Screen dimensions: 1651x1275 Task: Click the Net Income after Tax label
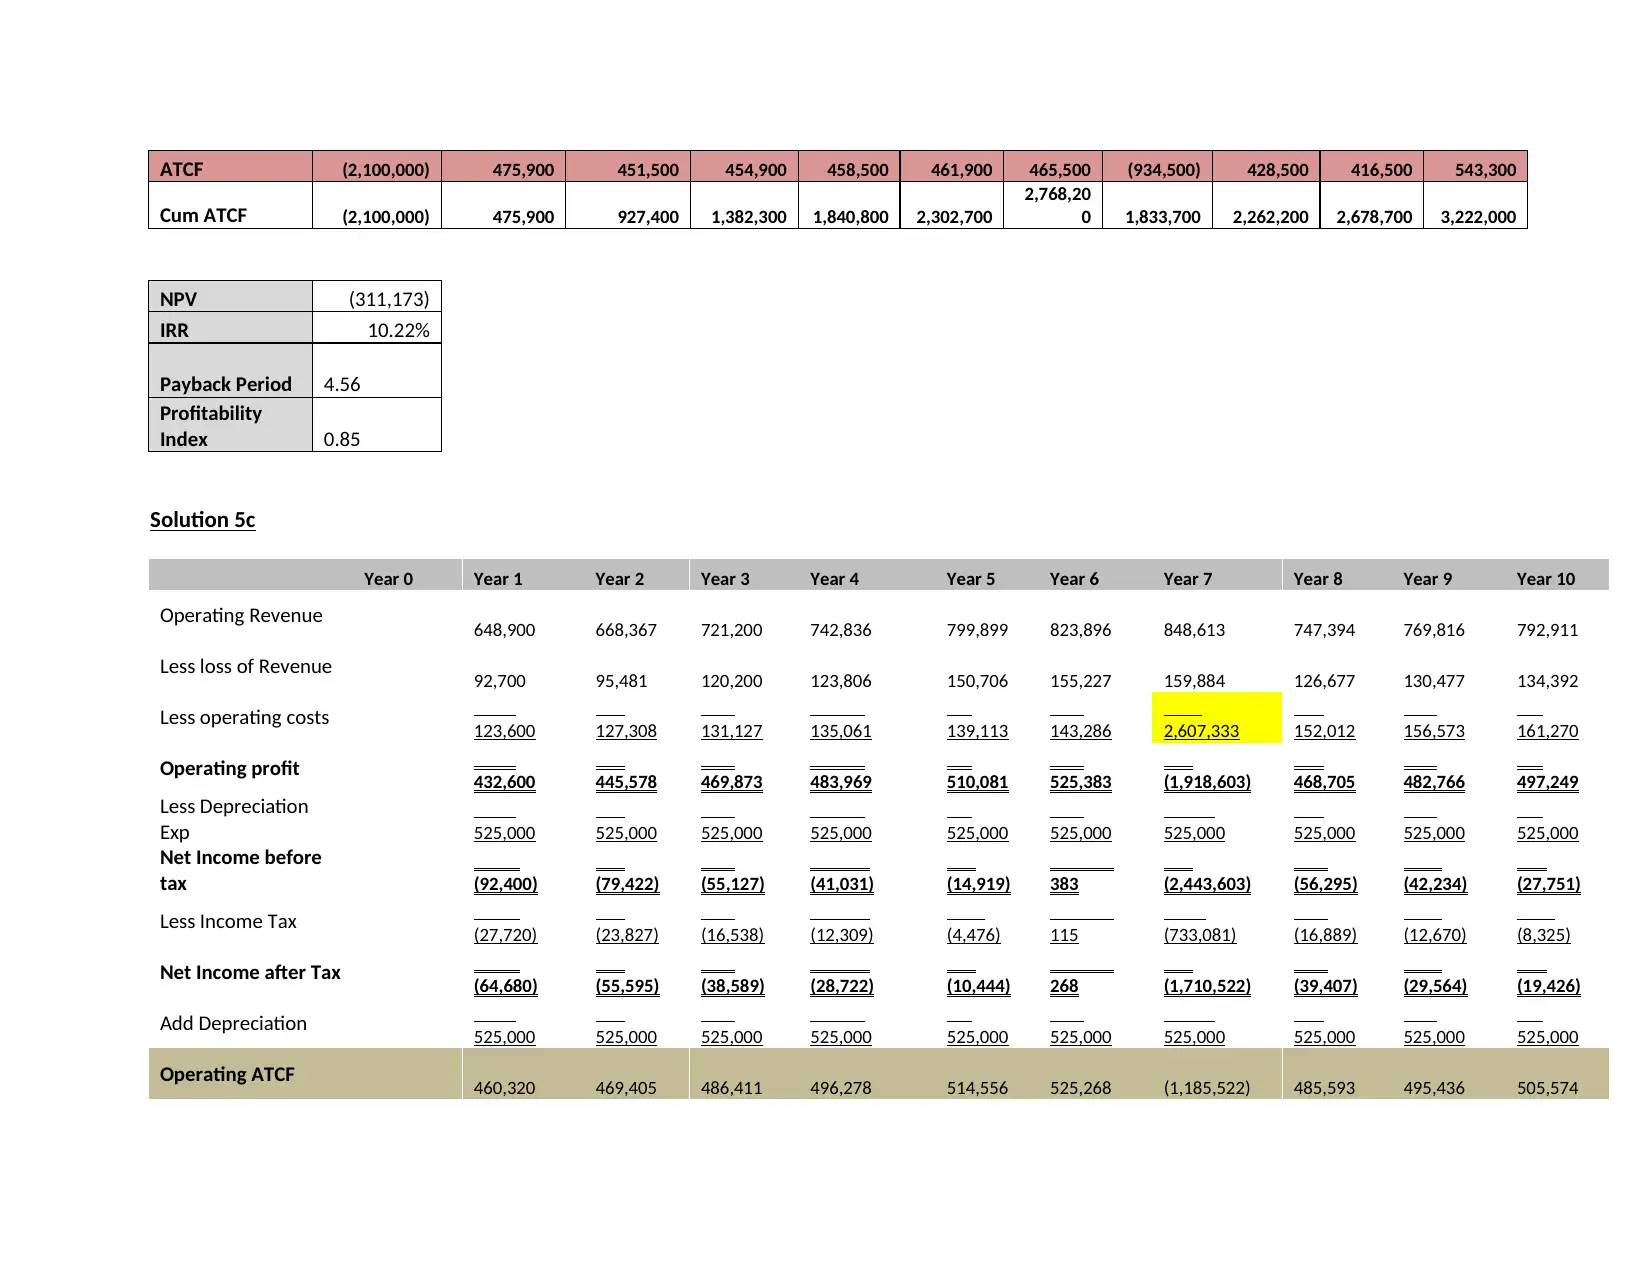coord(250,972)
